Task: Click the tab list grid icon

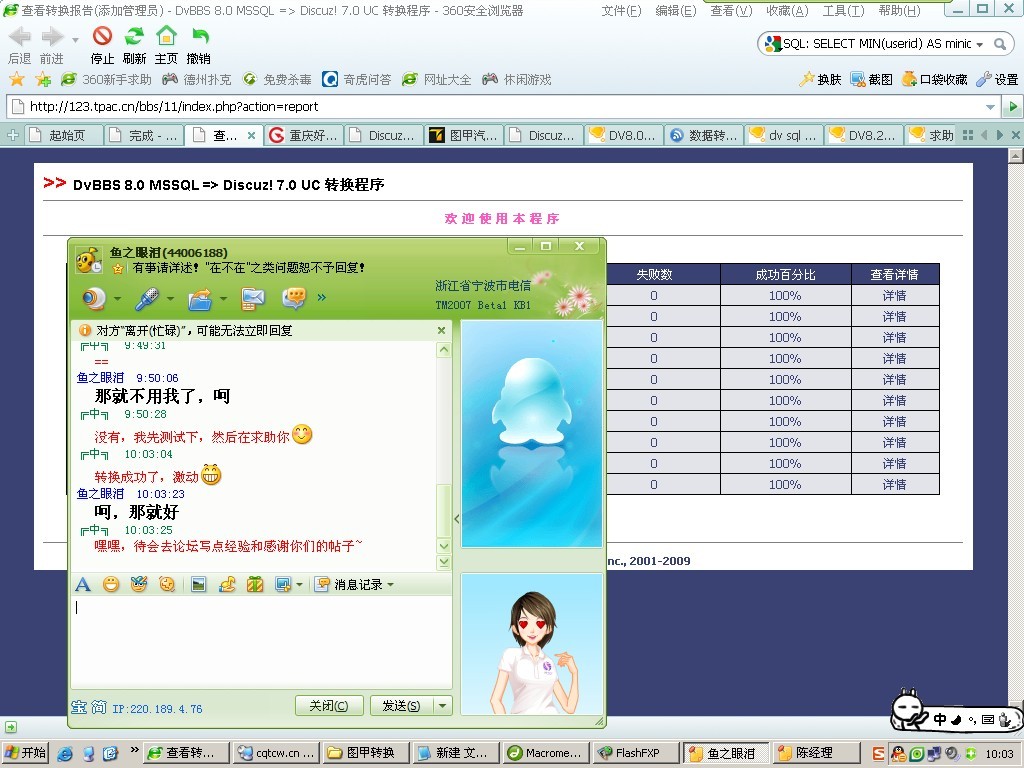Action: tap(968, 135)
